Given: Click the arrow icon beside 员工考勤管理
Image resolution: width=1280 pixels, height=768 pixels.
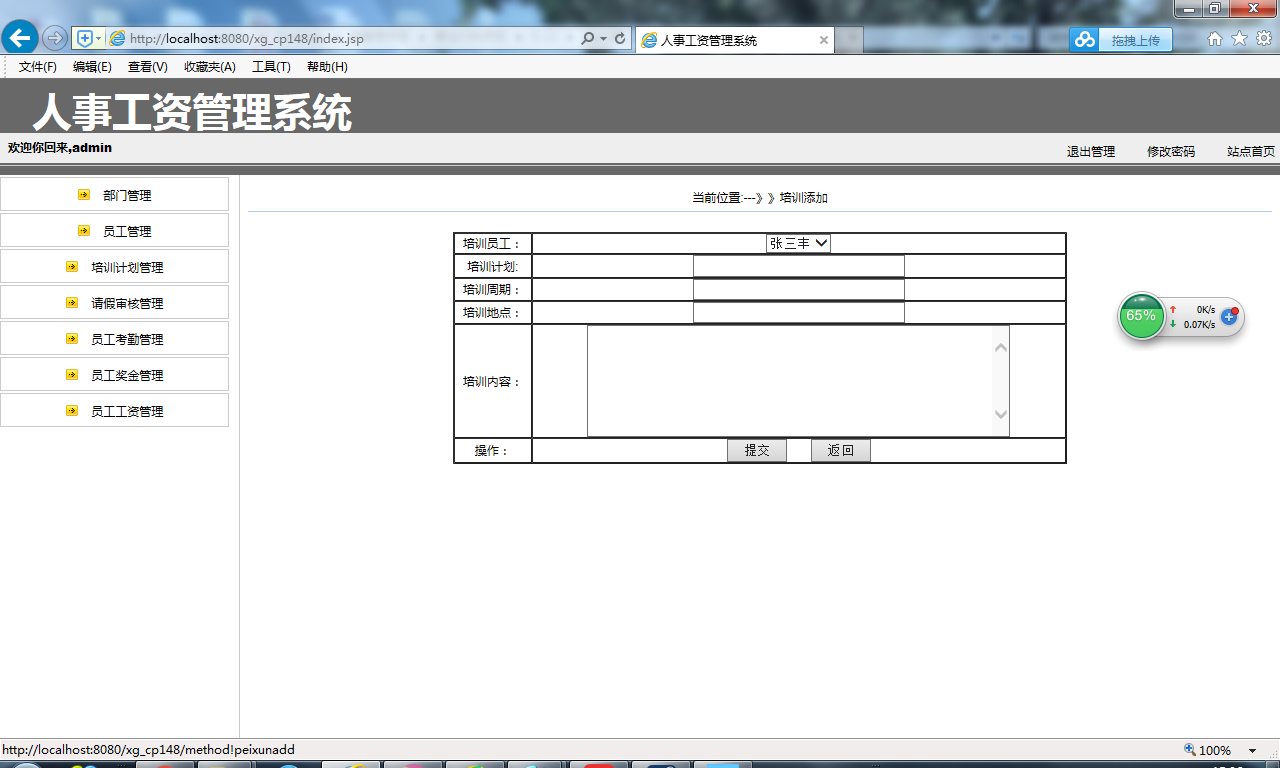Looking at the screenshot, I should click(72, 339).
